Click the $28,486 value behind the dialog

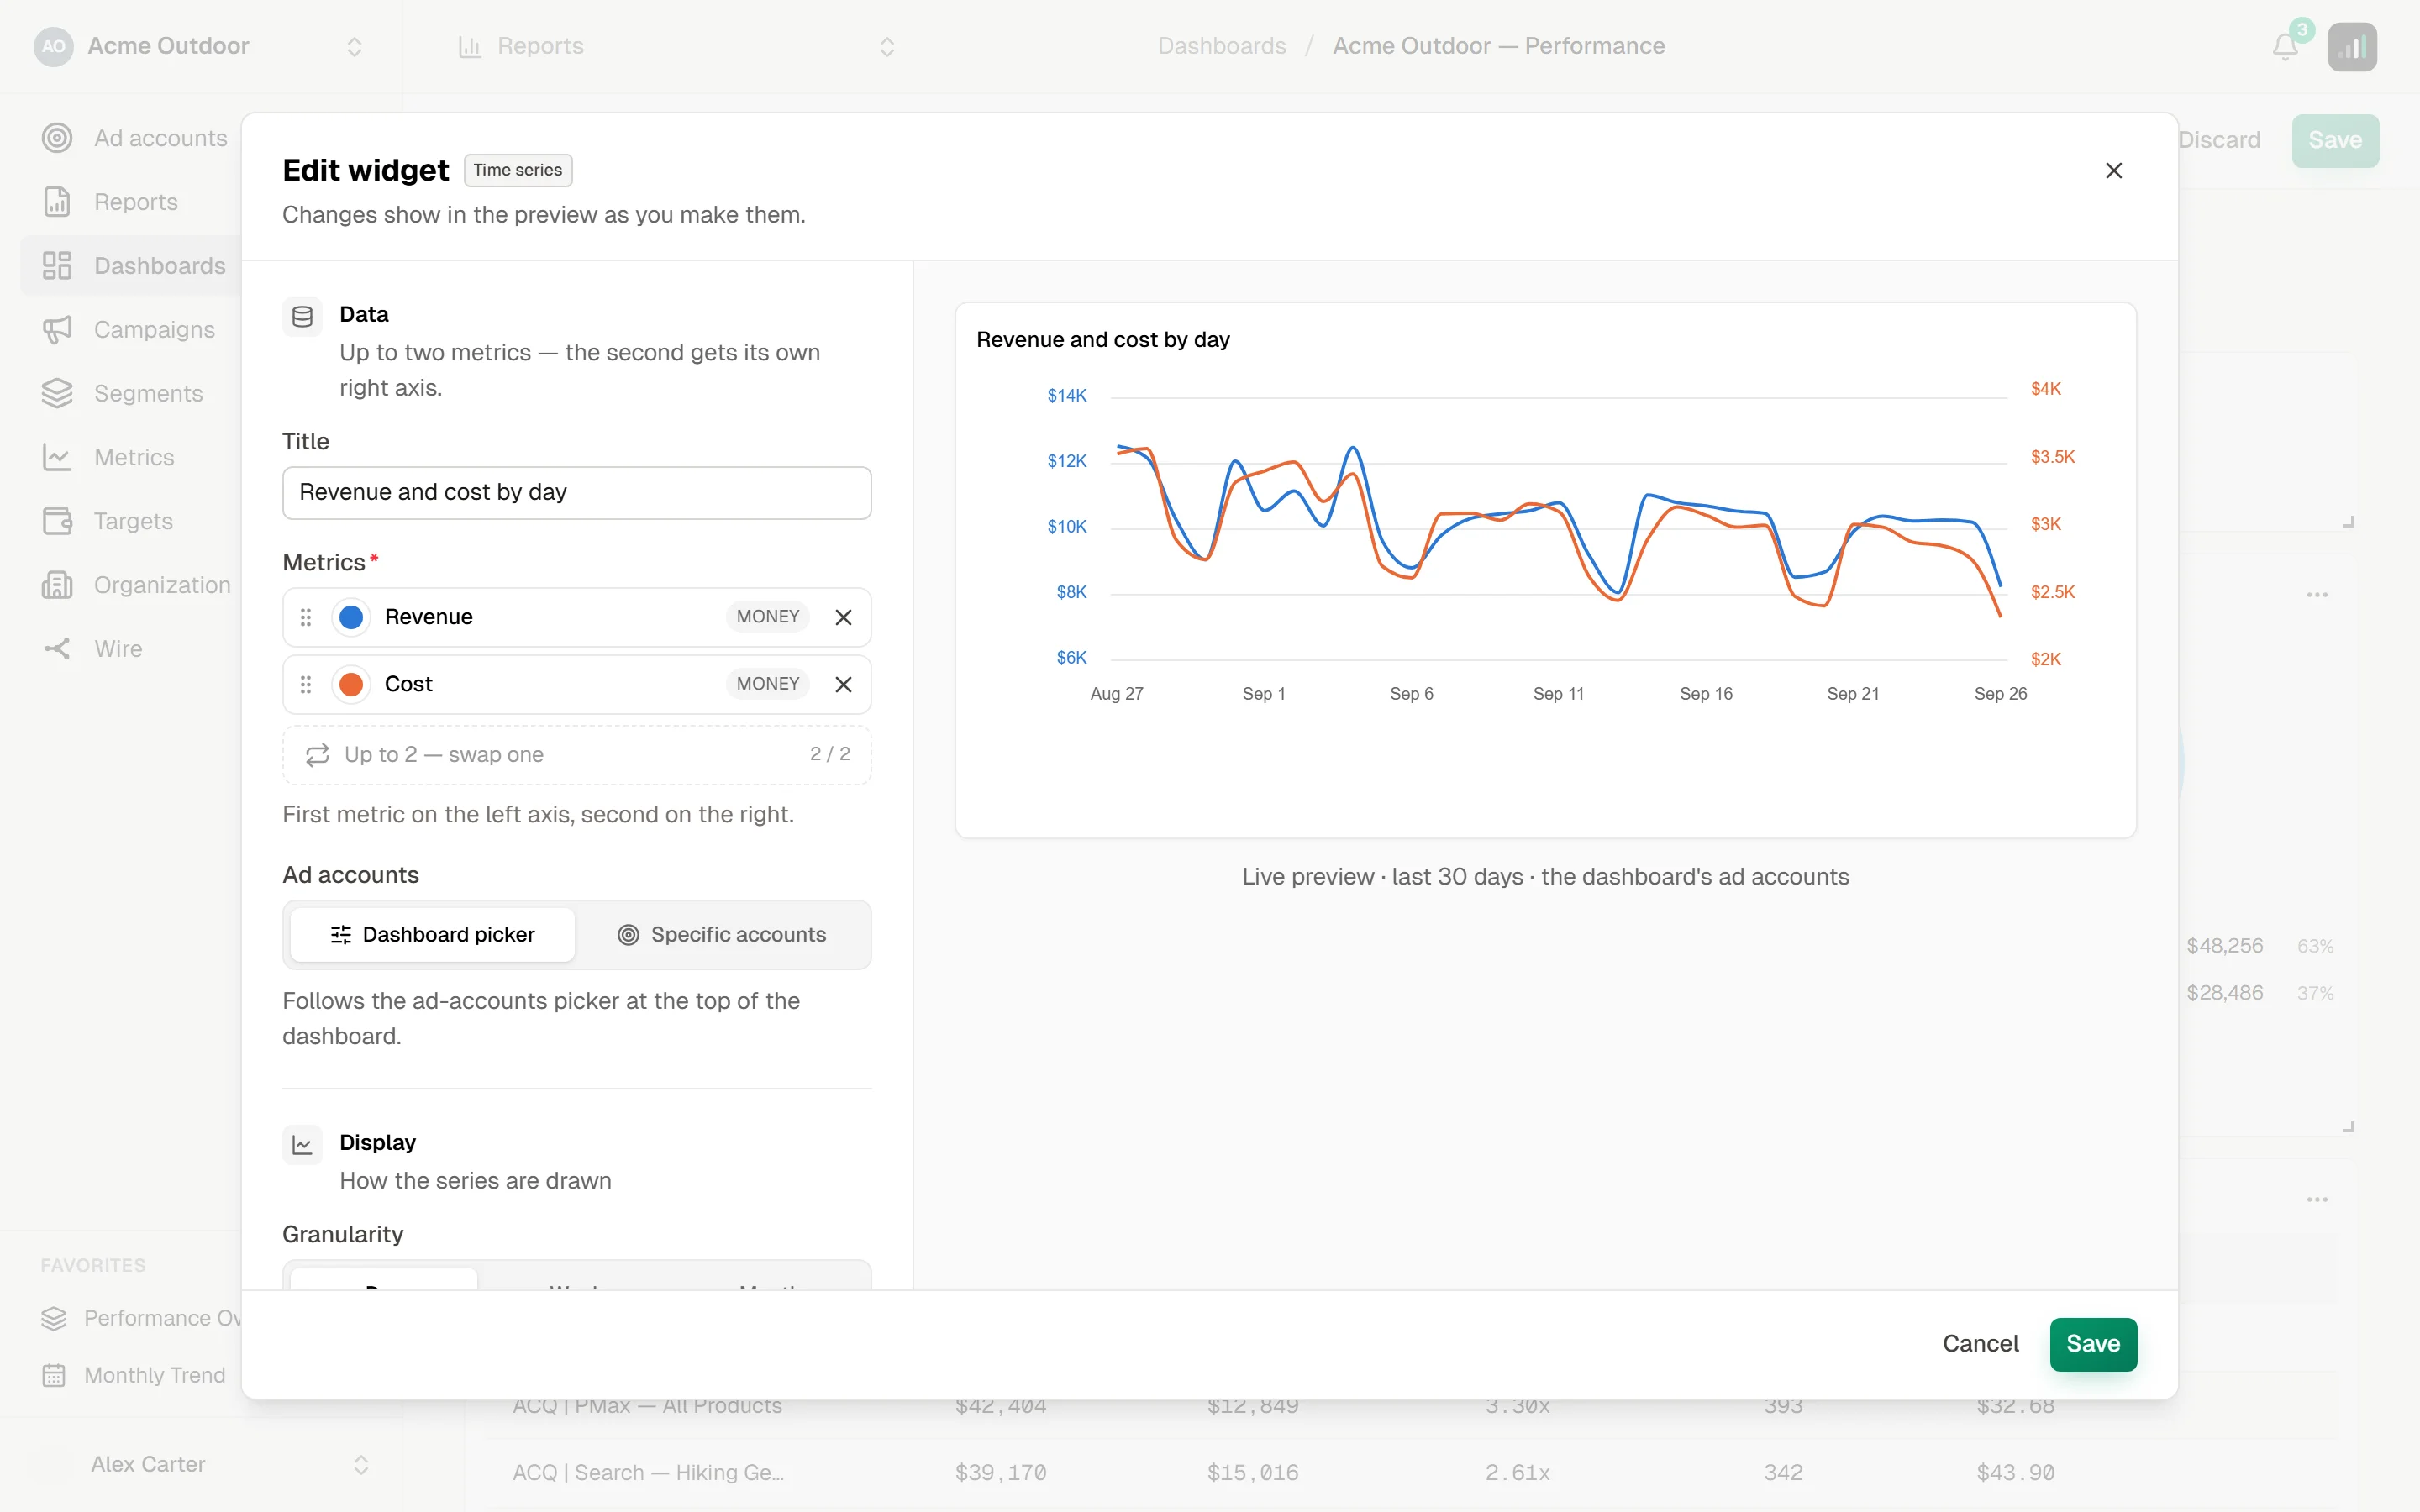(x=2224, y=993)
